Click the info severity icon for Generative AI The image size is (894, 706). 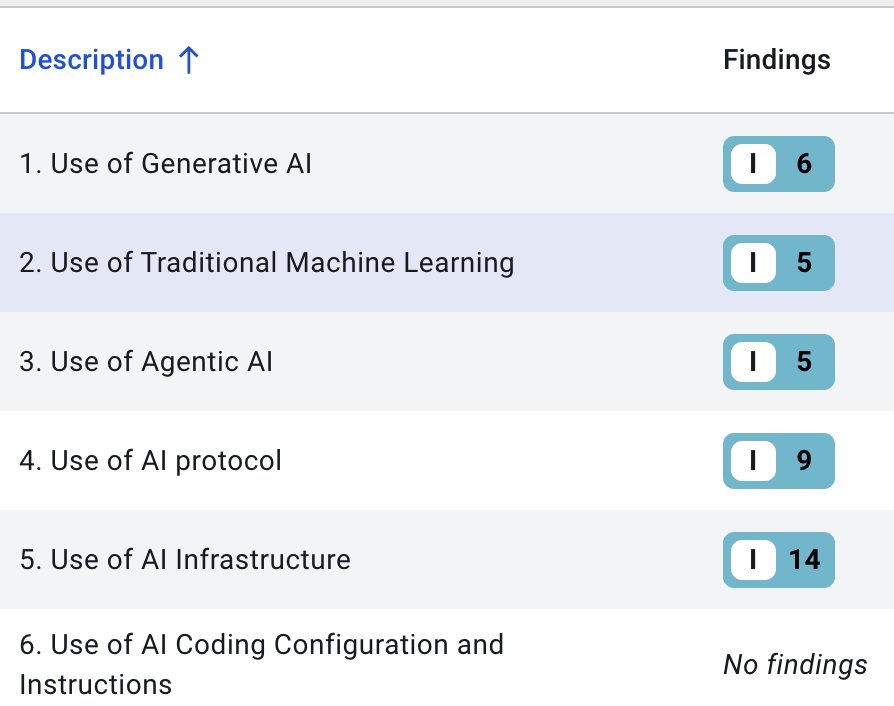pos(753,164)
